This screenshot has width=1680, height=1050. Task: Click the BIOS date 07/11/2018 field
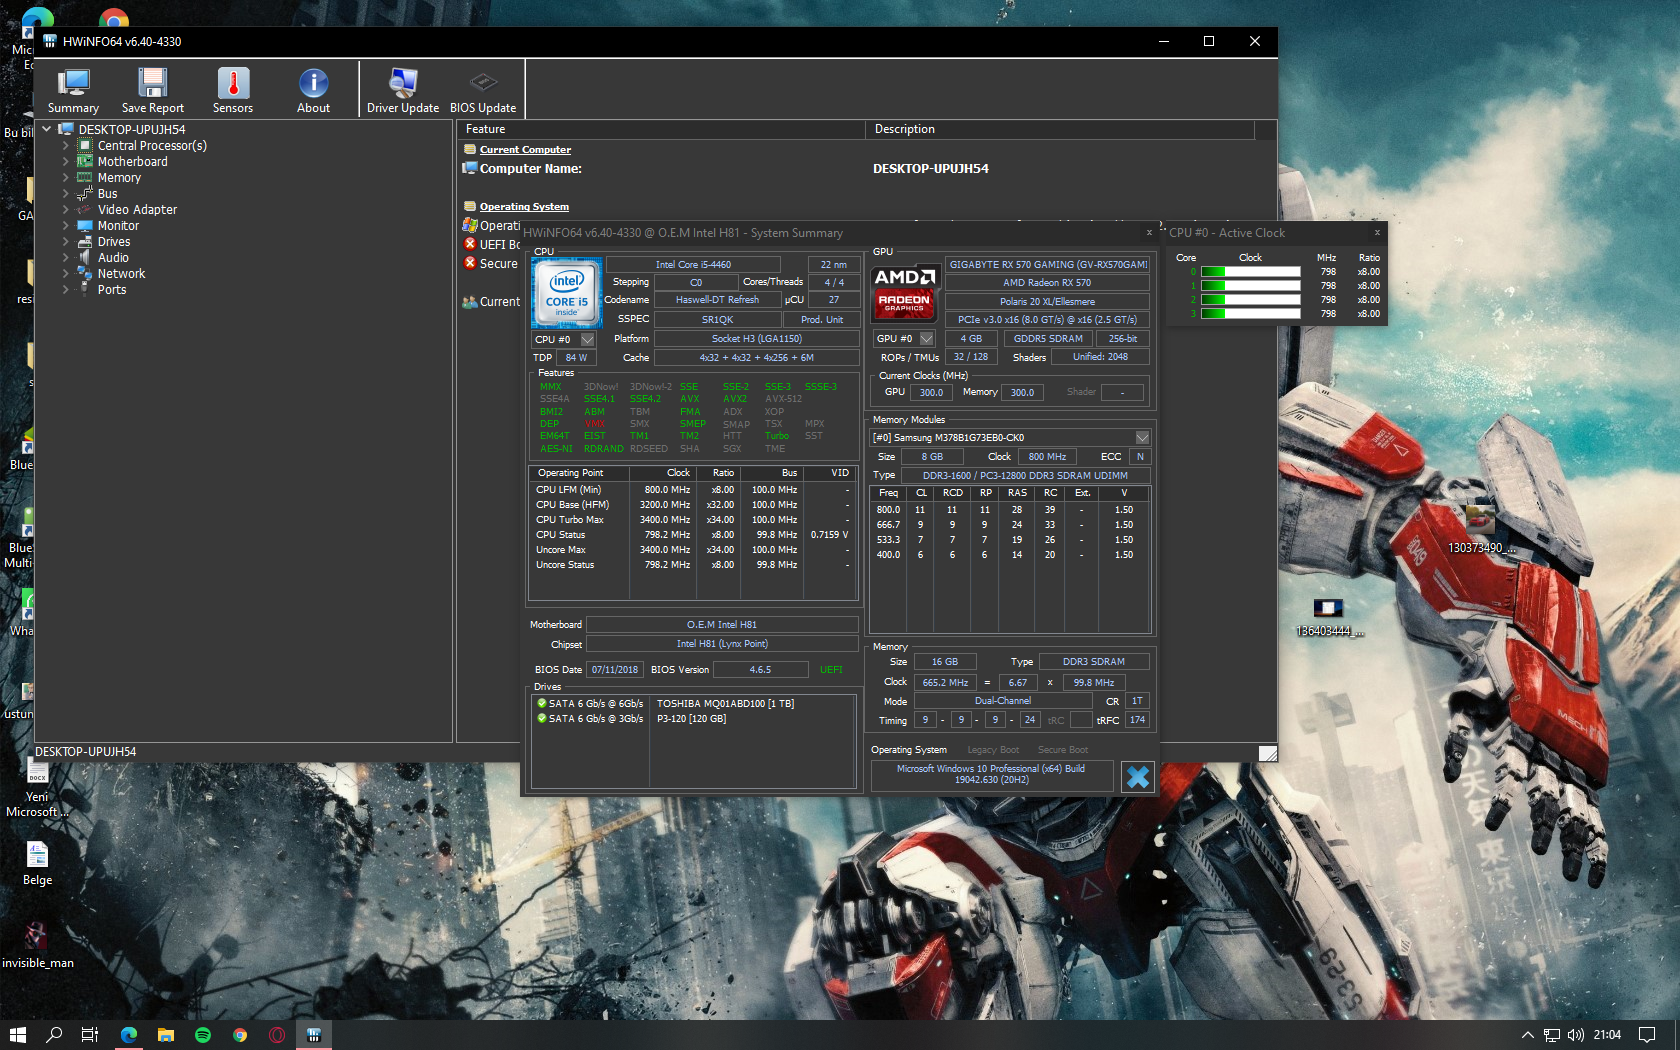coord(614,670)
